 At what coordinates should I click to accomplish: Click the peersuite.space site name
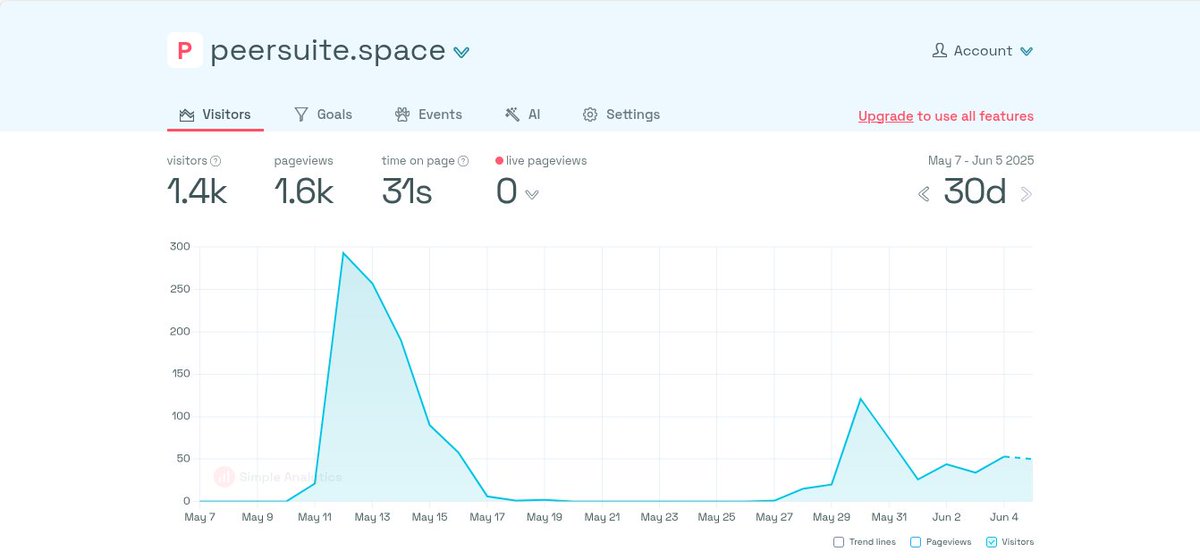click(328, 50)
